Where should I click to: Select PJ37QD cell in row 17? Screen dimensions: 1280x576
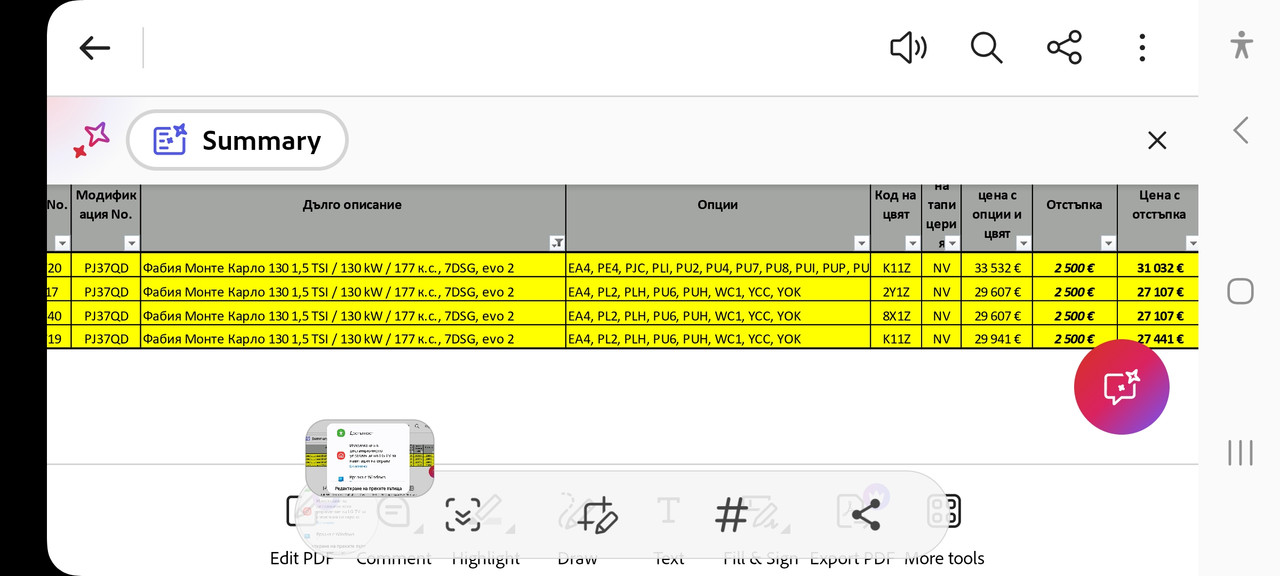click(106, 292)
